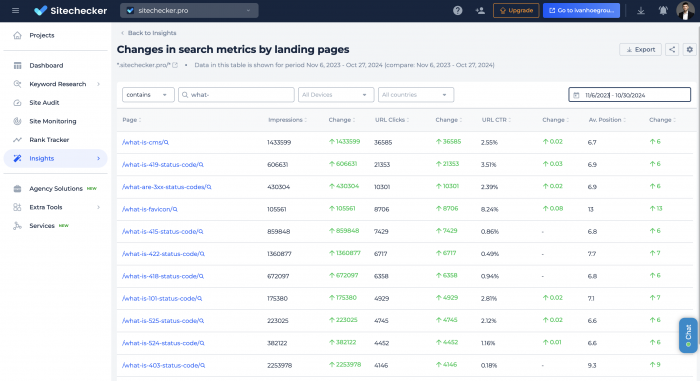Click the Export button
The height and width of the screenshot is (381, 700).
[x=640, y=50]
